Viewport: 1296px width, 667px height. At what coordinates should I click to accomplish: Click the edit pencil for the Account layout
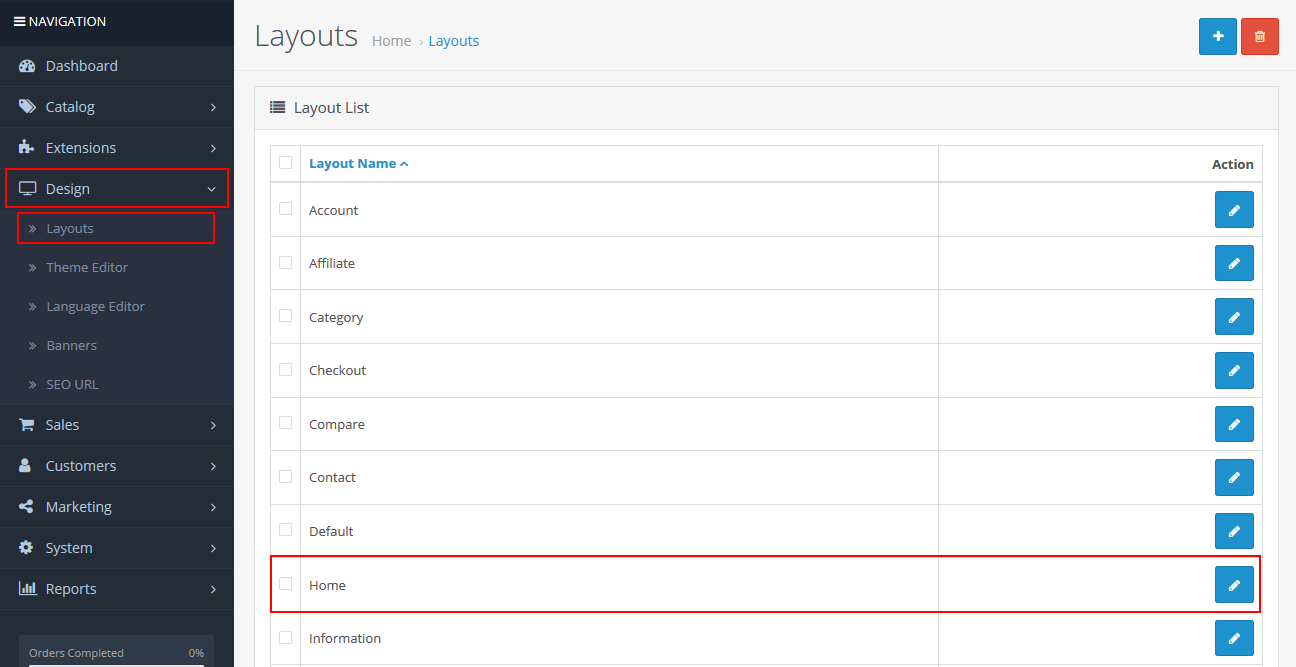coord(1234,209)
